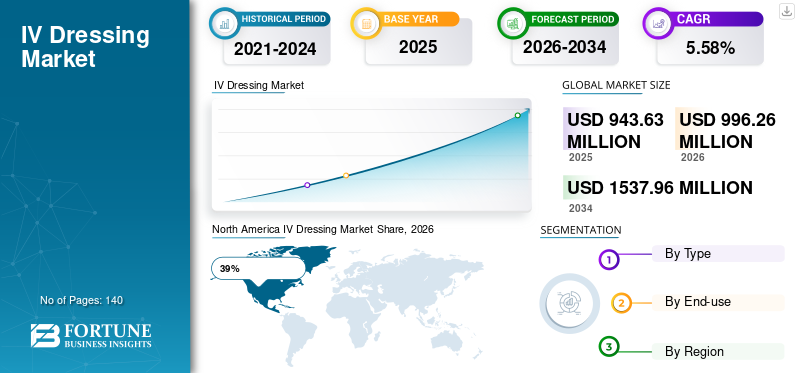Click the FORECAST PERIOD header badge
800x373 pixels.
click(572, 19)
